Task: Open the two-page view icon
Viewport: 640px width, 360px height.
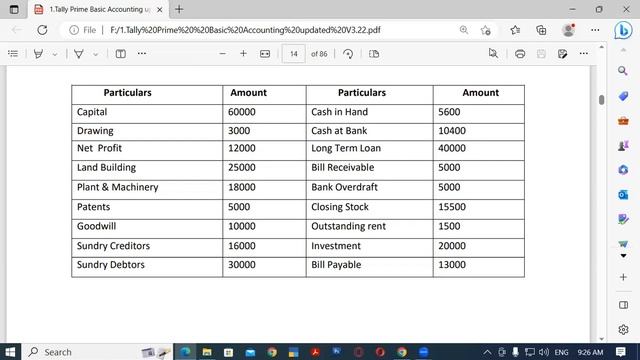Action: point(374,53)
